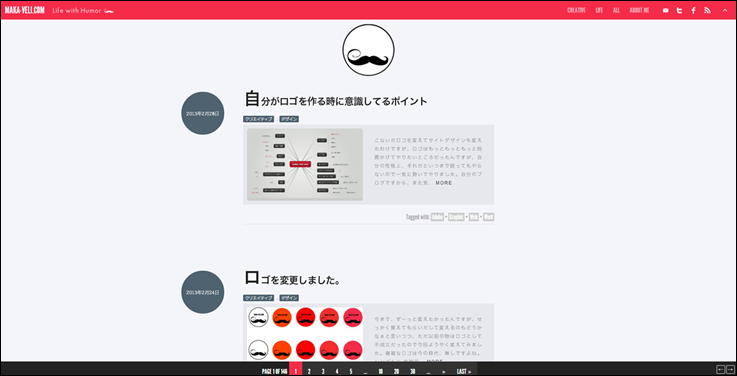Image resolution: width=737 pixels, height=376 pixels.
Task: Go to page 5
Action: 351,371
